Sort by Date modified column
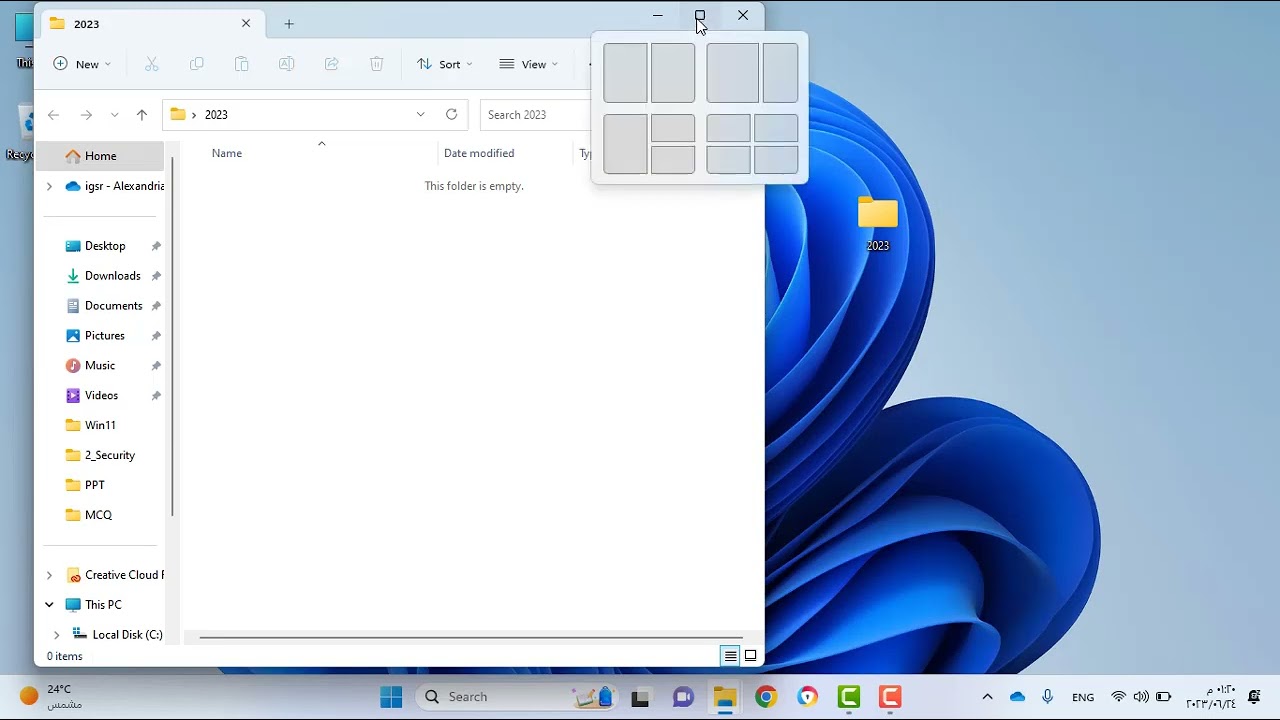 click(x=479, y=153)
